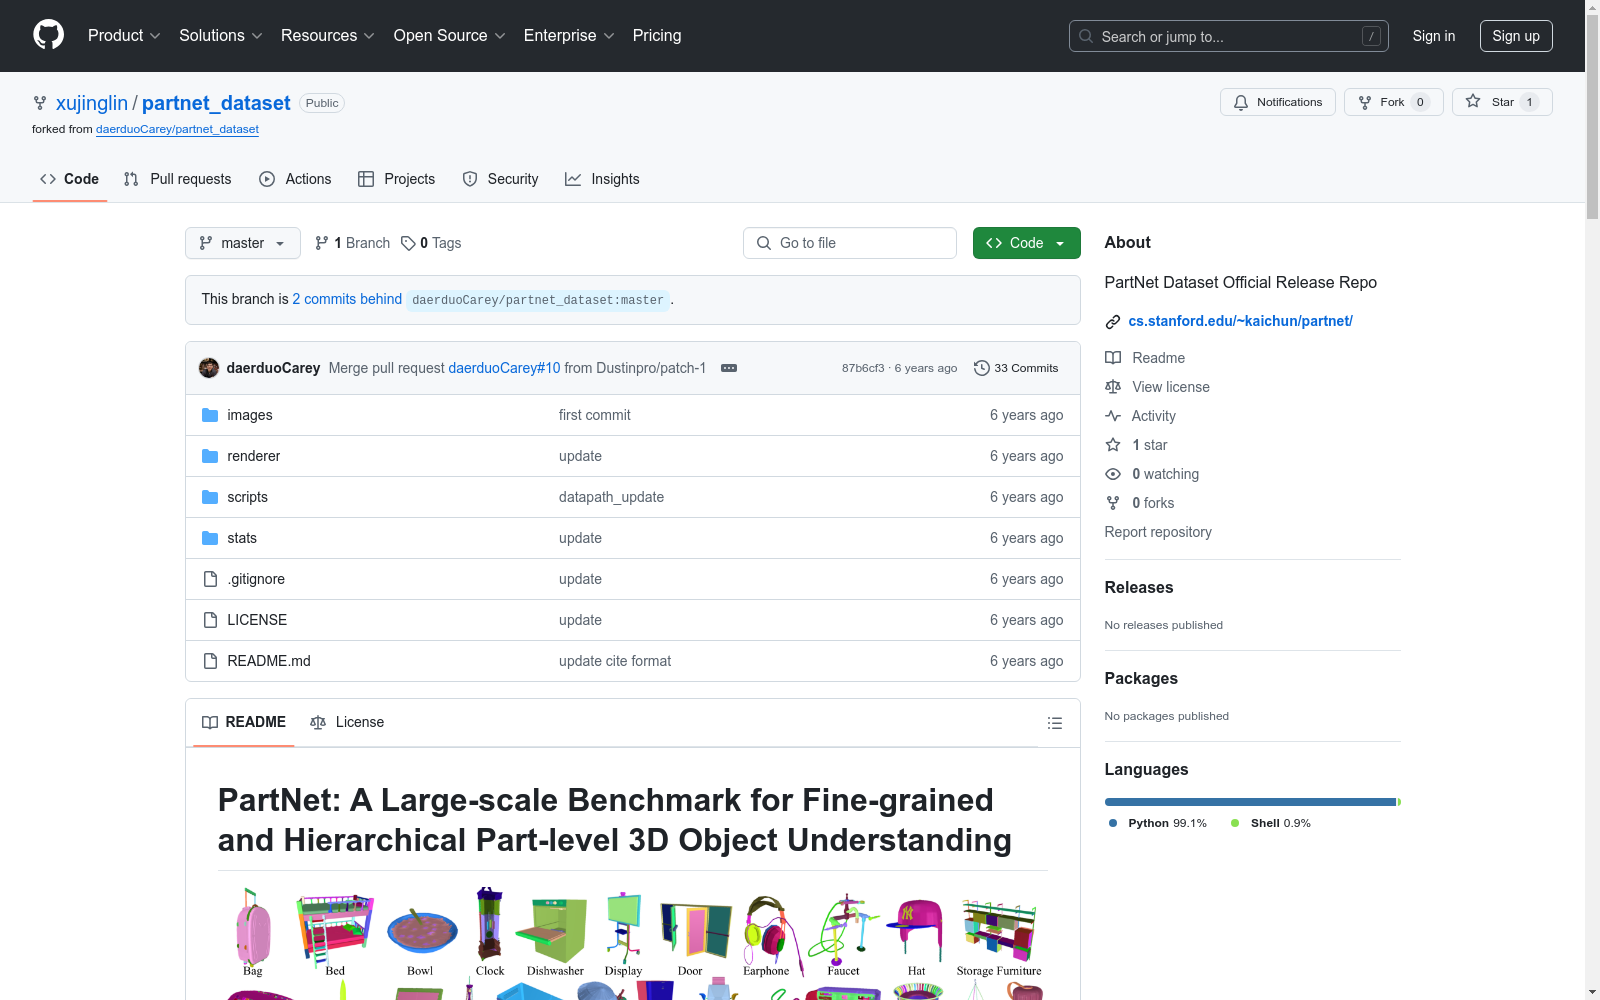This screenshot has width=1600, height=1000.
Task: Click the Notifications button
Action: [1277, 102]
